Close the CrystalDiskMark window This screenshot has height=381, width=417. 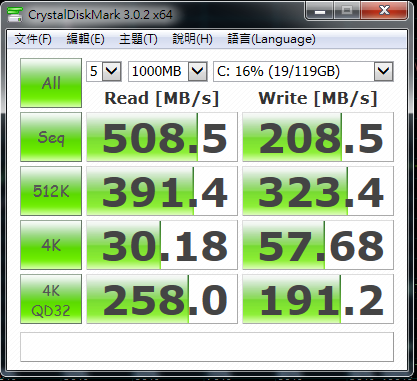click(384, 11)
